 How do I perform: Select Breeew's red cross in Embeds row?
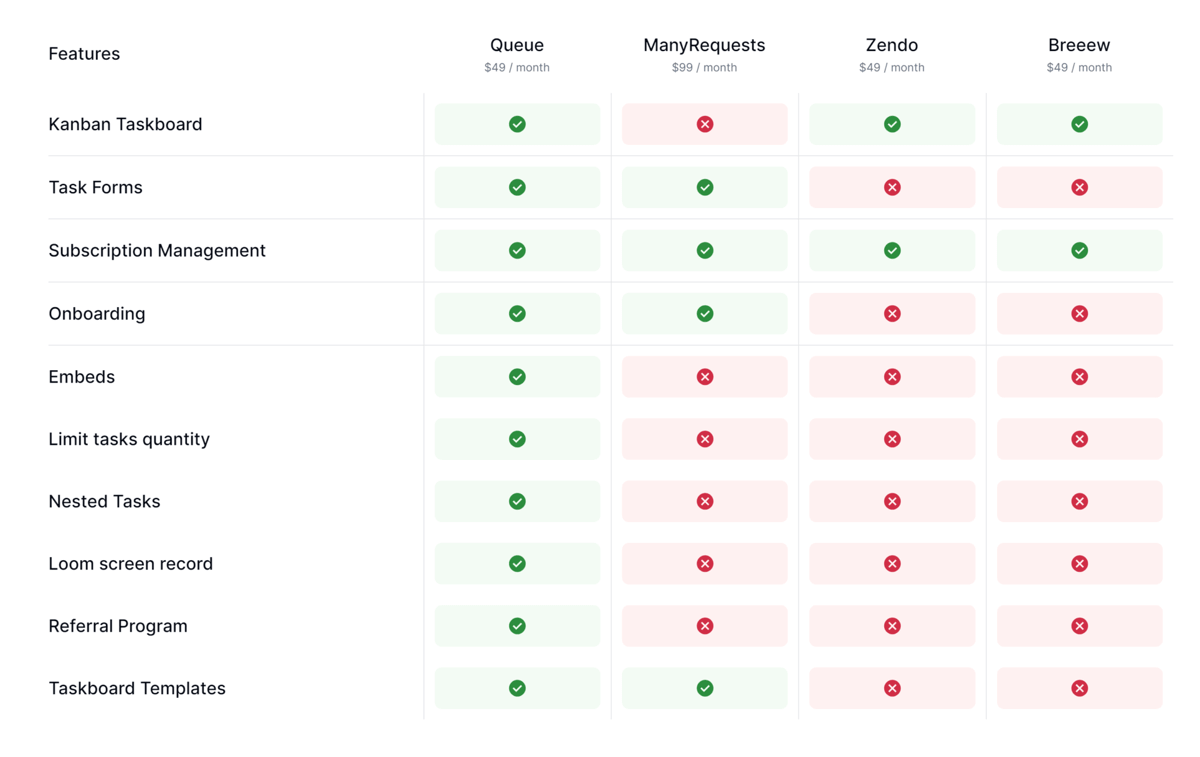coord(1080,376)
